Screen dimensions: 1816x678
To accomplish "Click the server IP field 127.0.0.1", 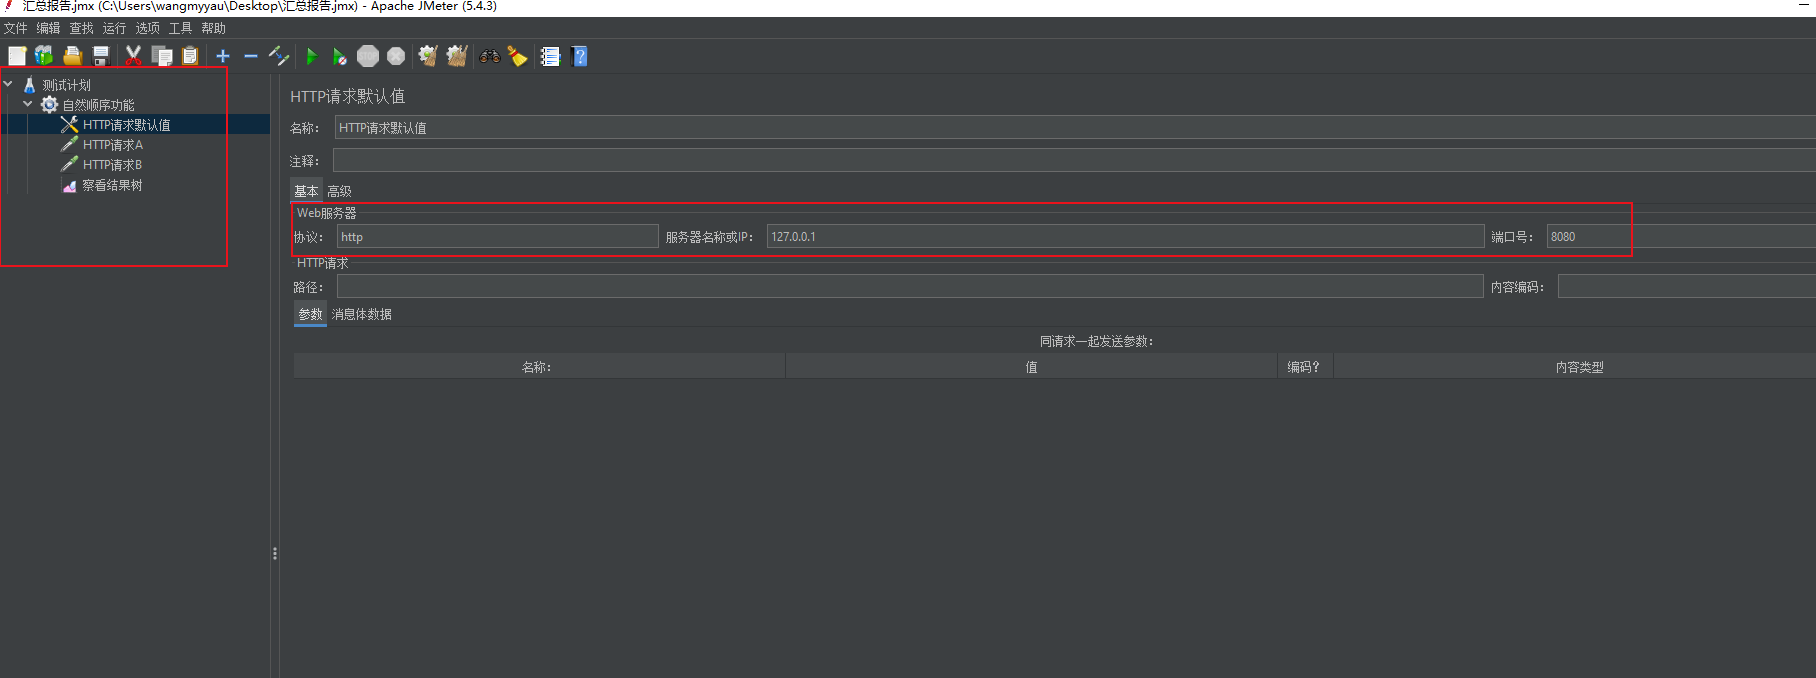I will [1125, 236].
